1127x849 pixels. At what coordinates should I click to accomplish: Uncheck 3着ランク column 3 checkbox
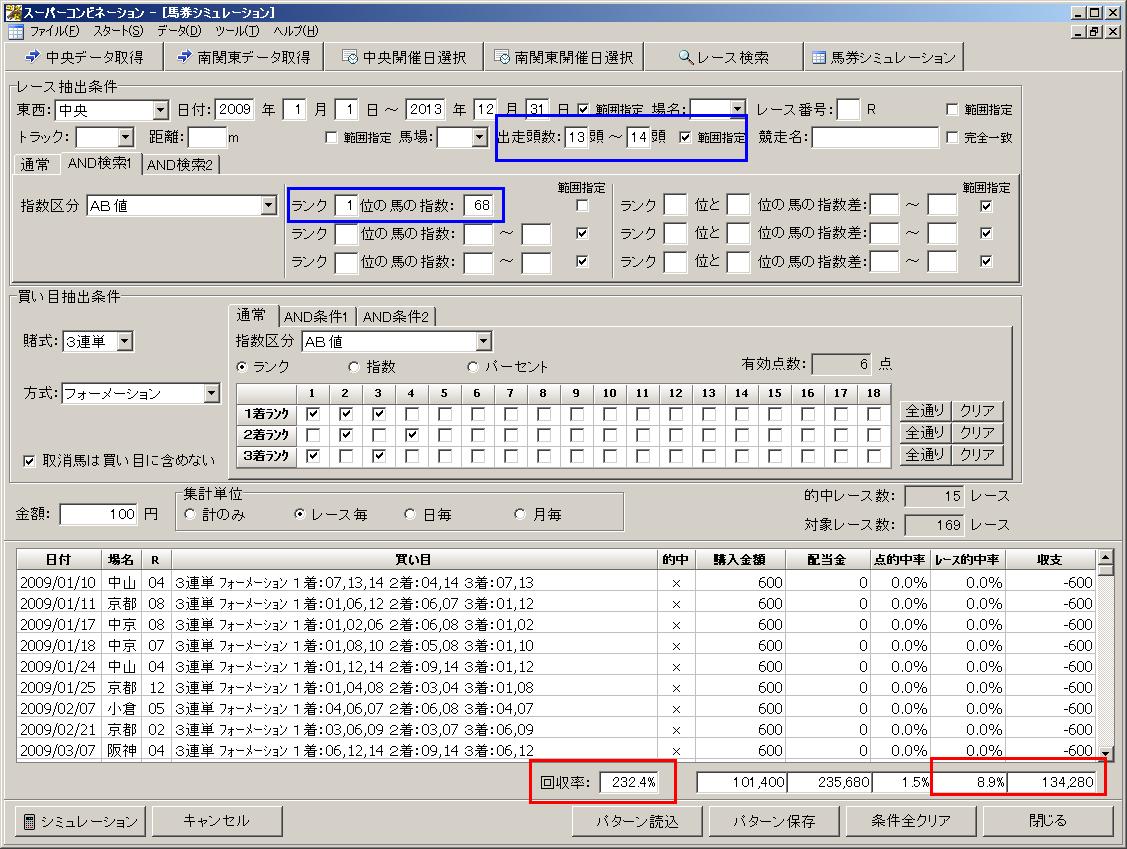click(x=379, y=456)
